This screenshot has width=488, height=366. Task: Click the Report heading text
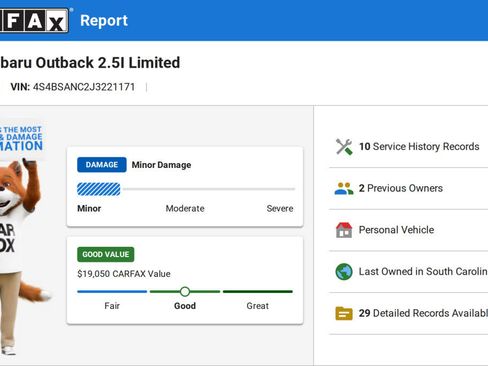[x=104, y=21]
